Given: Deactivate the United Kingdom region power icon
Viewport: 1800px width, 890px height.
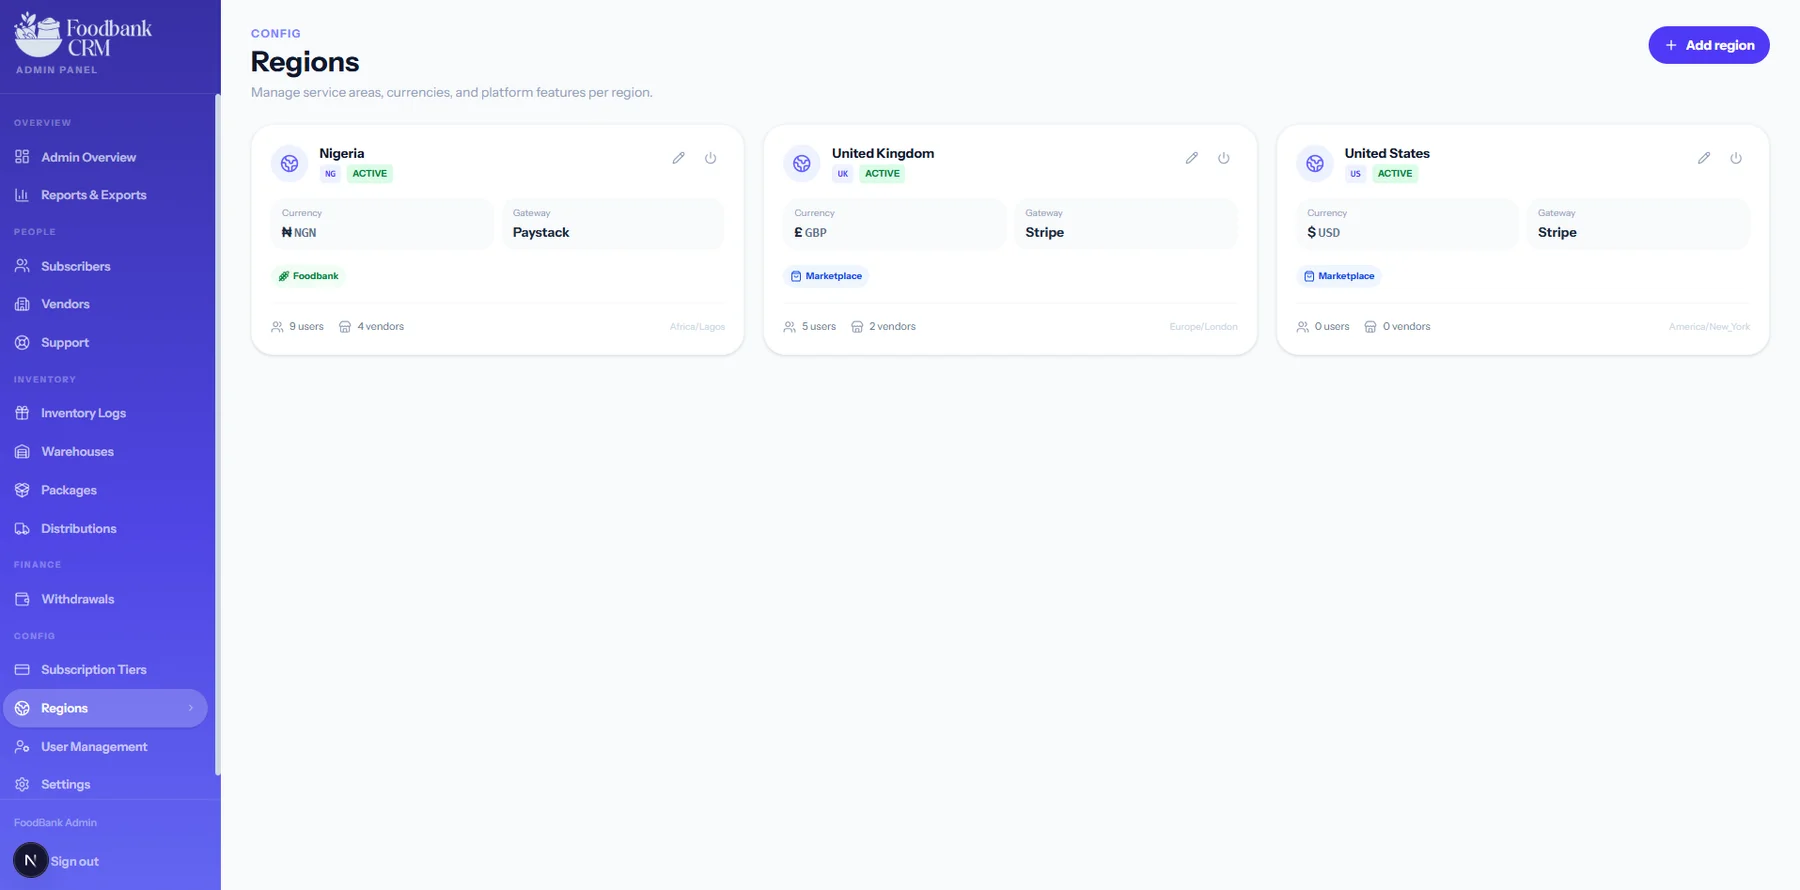Looking at the screenshot, I should click(x=1223, y=158).
